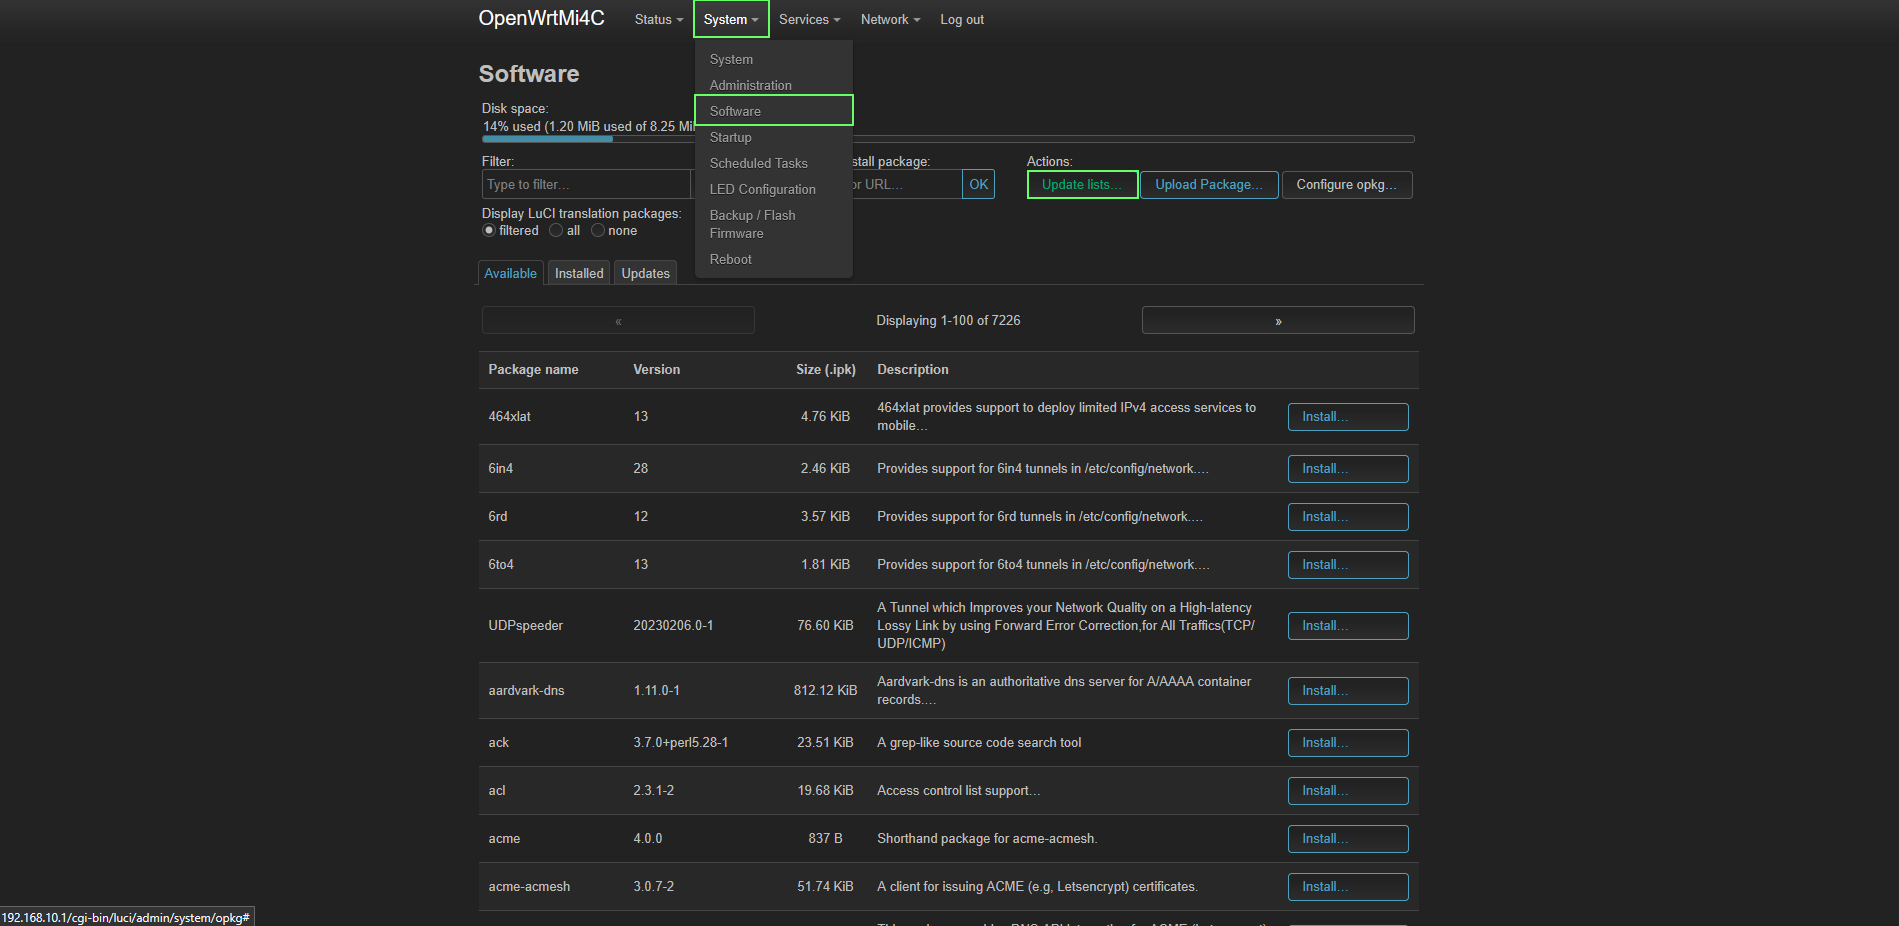Go to OpenWrtMi4C home link
Screen dimensions: 1899x926
(x=541, y=18)
